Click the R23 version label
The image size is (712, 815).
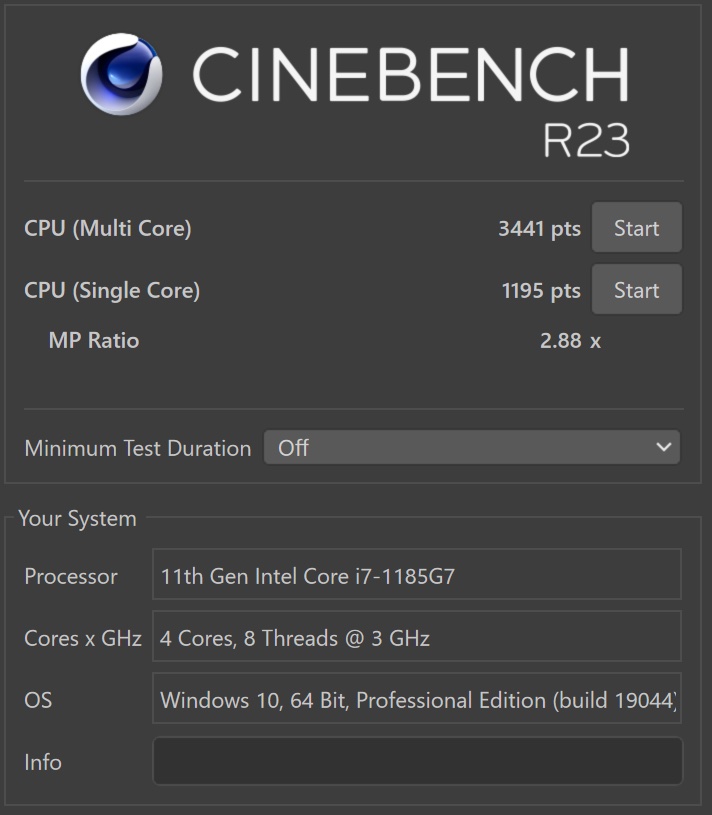(586, 140)
